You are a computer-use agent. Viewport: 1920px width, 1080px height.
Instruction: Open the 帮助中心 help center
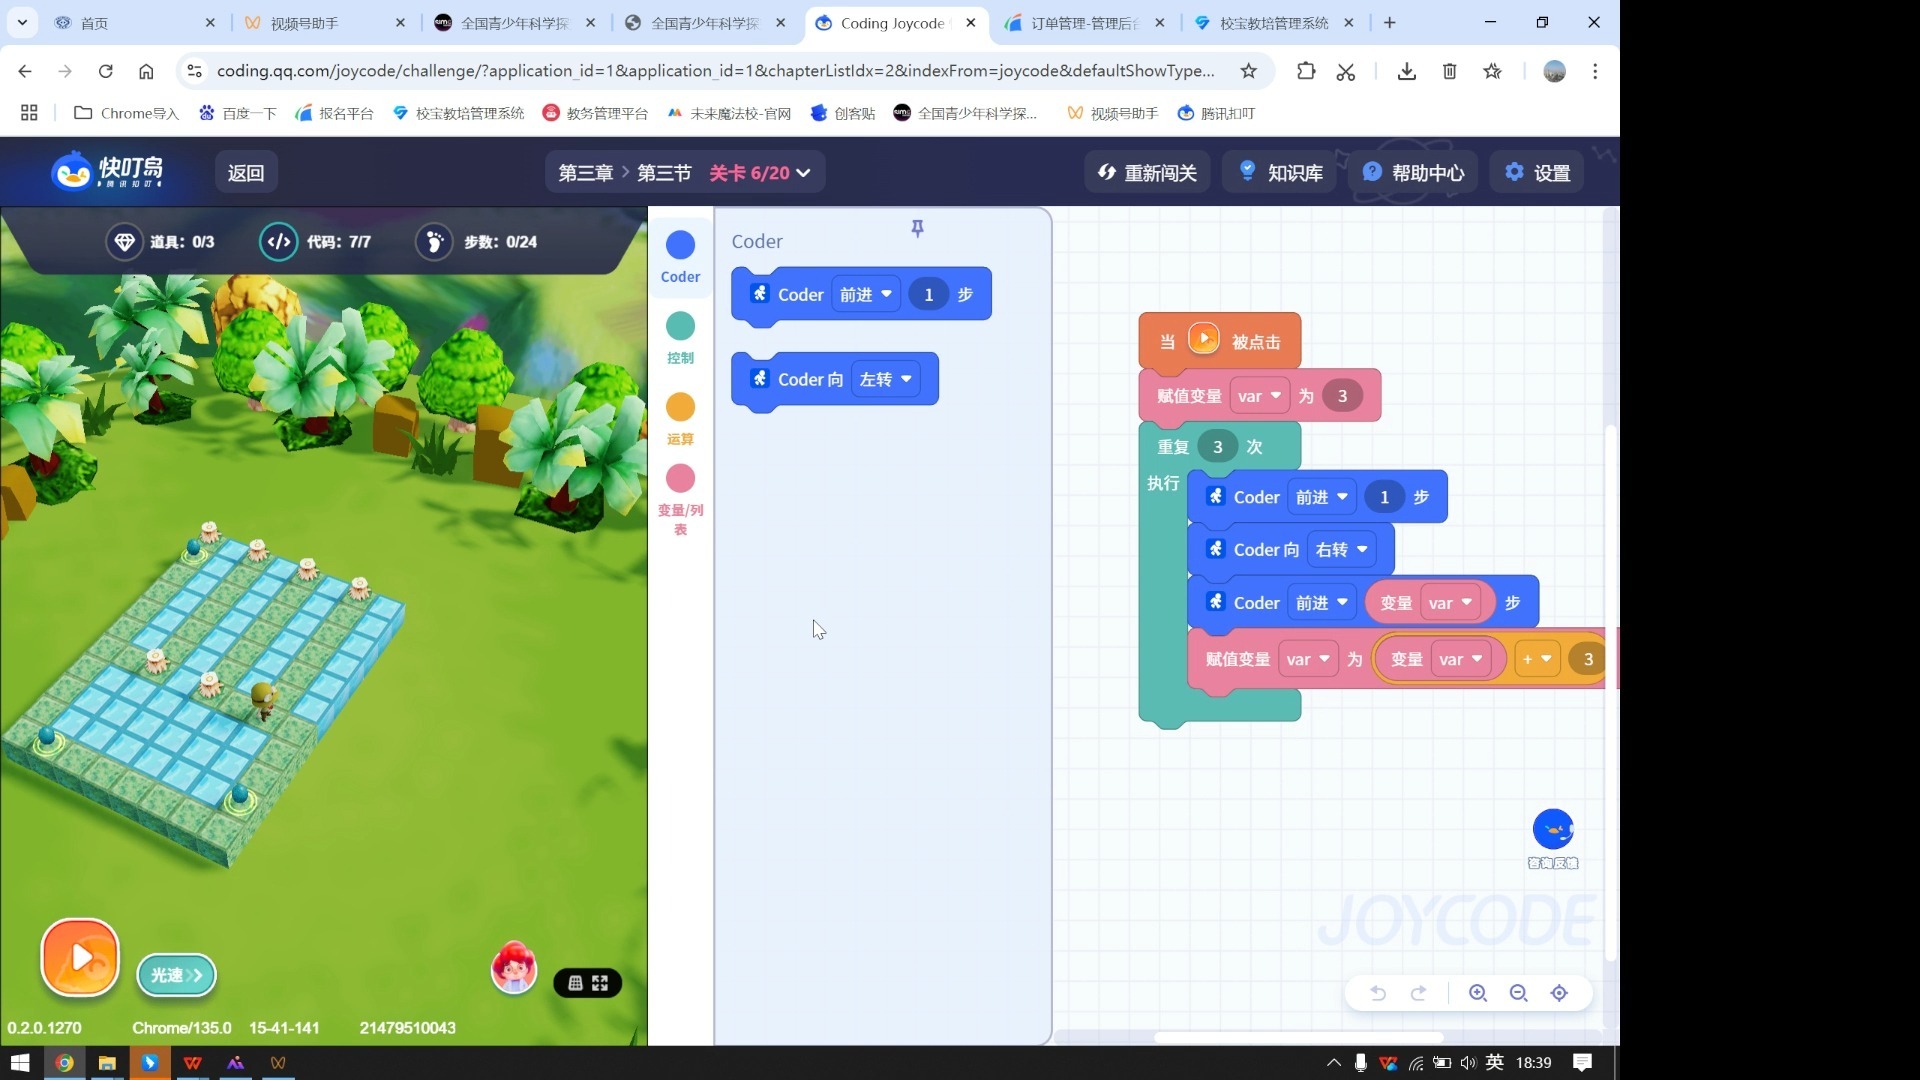[1413, 173]
